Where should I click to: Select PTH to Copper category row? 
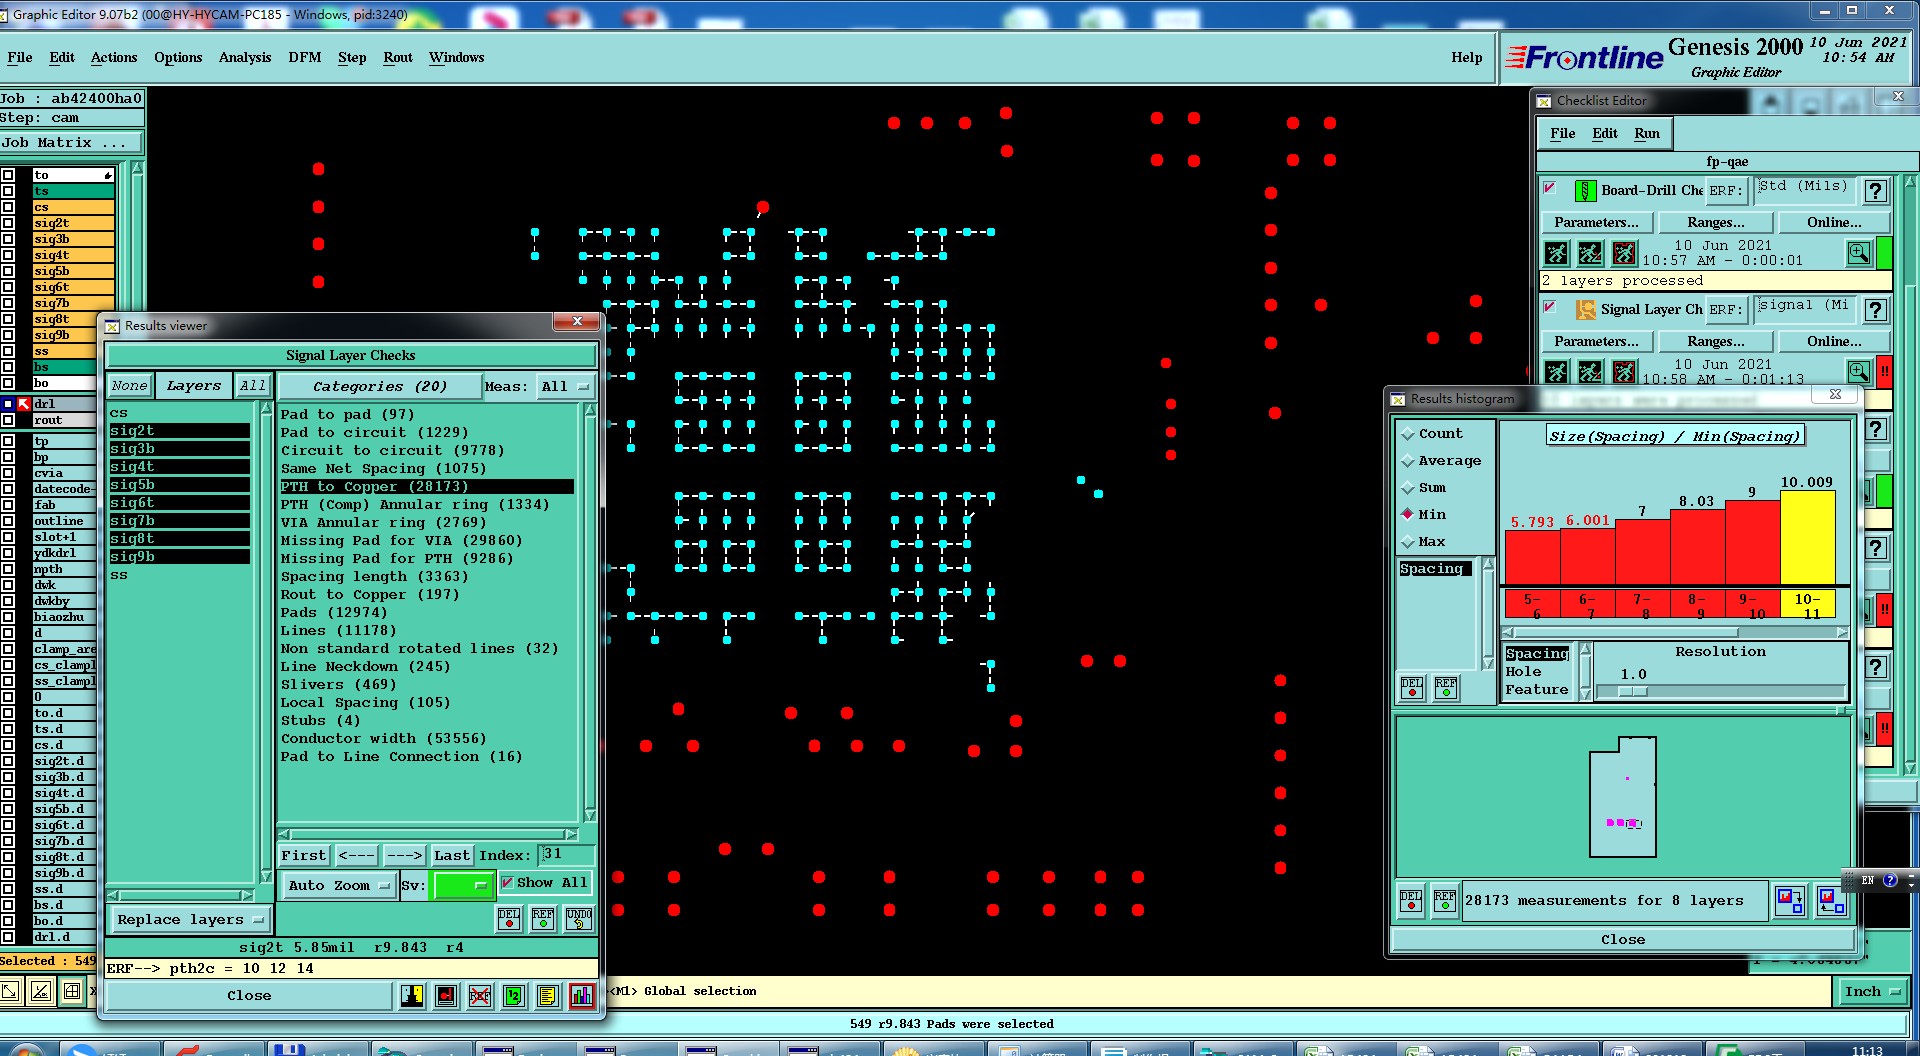[426, 487]
